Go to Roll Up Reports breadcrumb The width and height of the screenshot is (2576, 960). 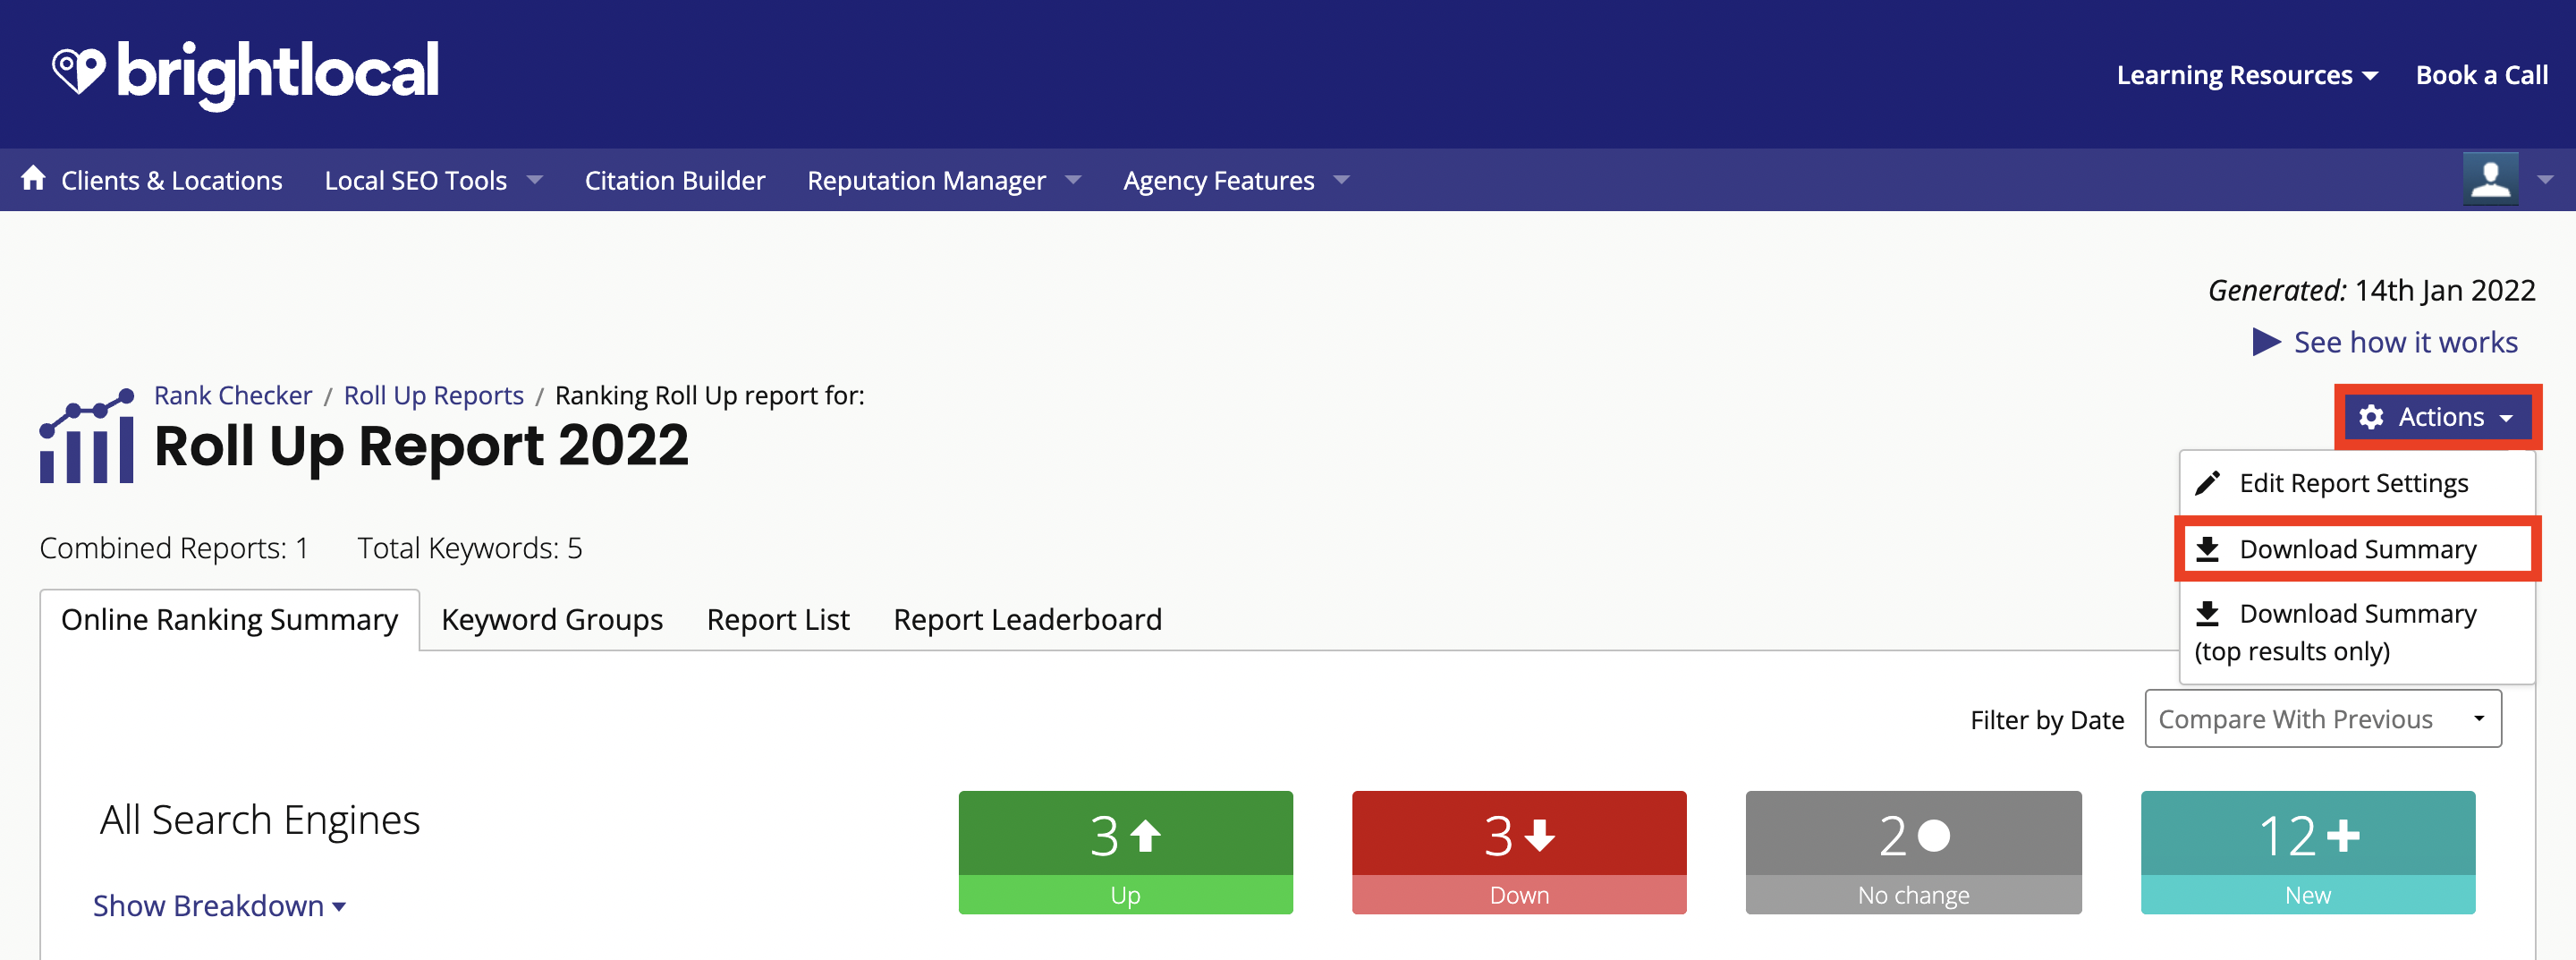click(x=434, y=396)
